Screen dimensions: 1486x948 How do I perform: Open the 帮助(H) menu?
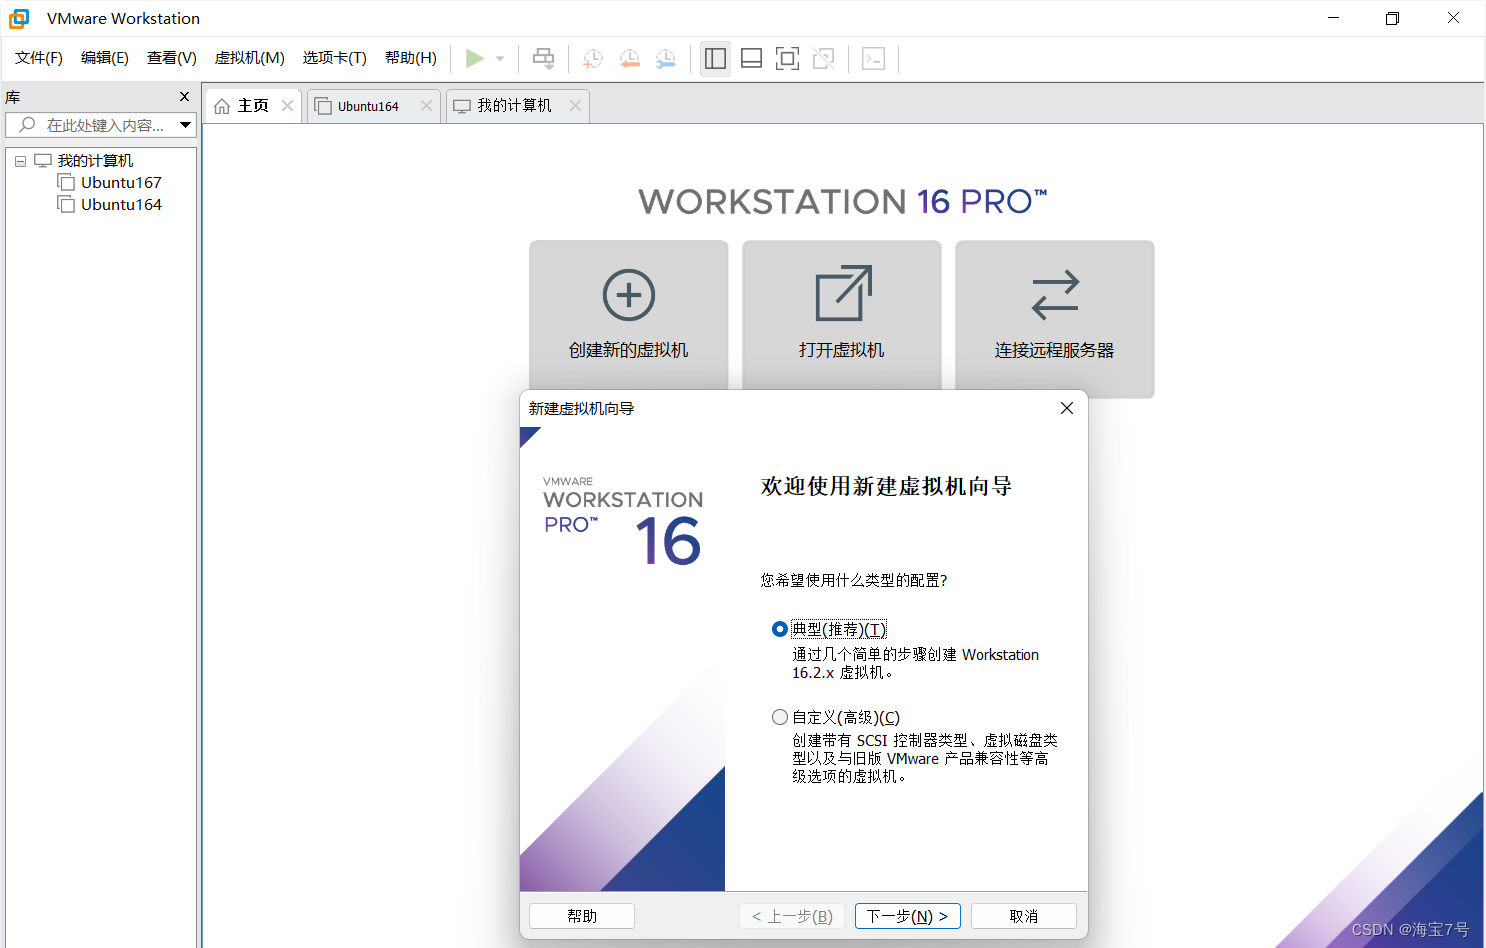tap(411, 58)
